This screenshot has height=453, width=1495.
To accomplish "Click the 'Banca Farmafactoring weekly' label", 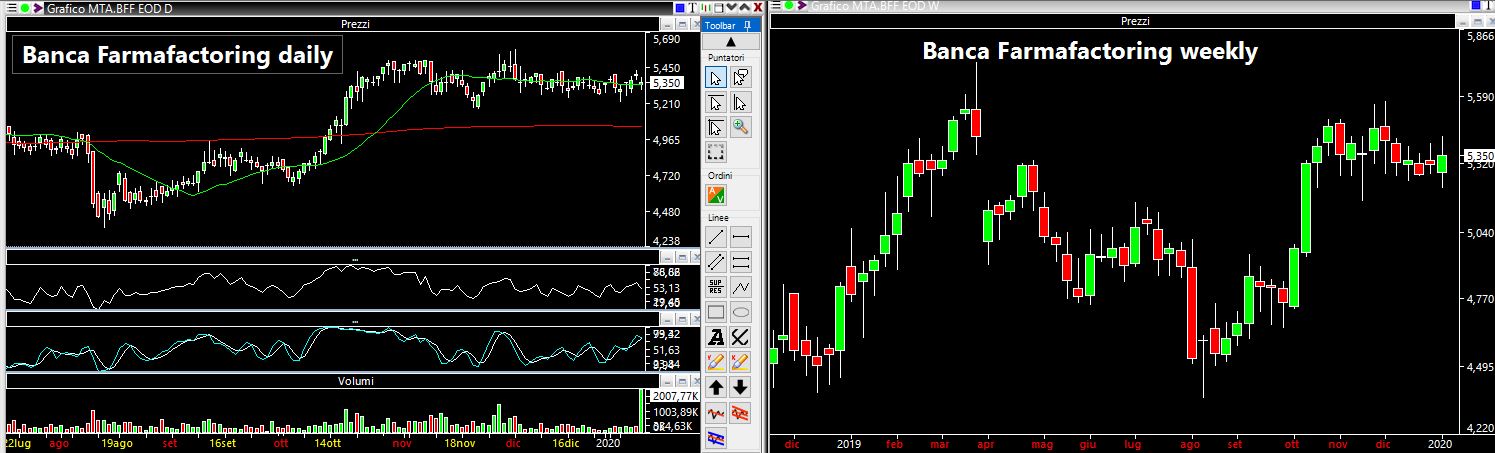I will click(1089, 50).
